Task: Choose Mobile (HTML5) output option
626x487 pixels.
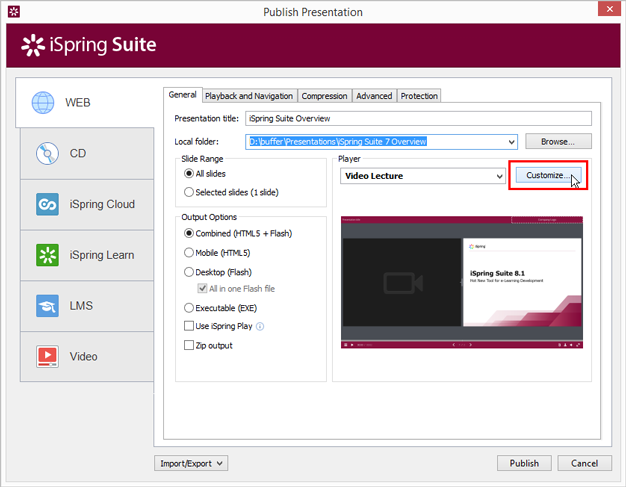Action: [189, 253]
